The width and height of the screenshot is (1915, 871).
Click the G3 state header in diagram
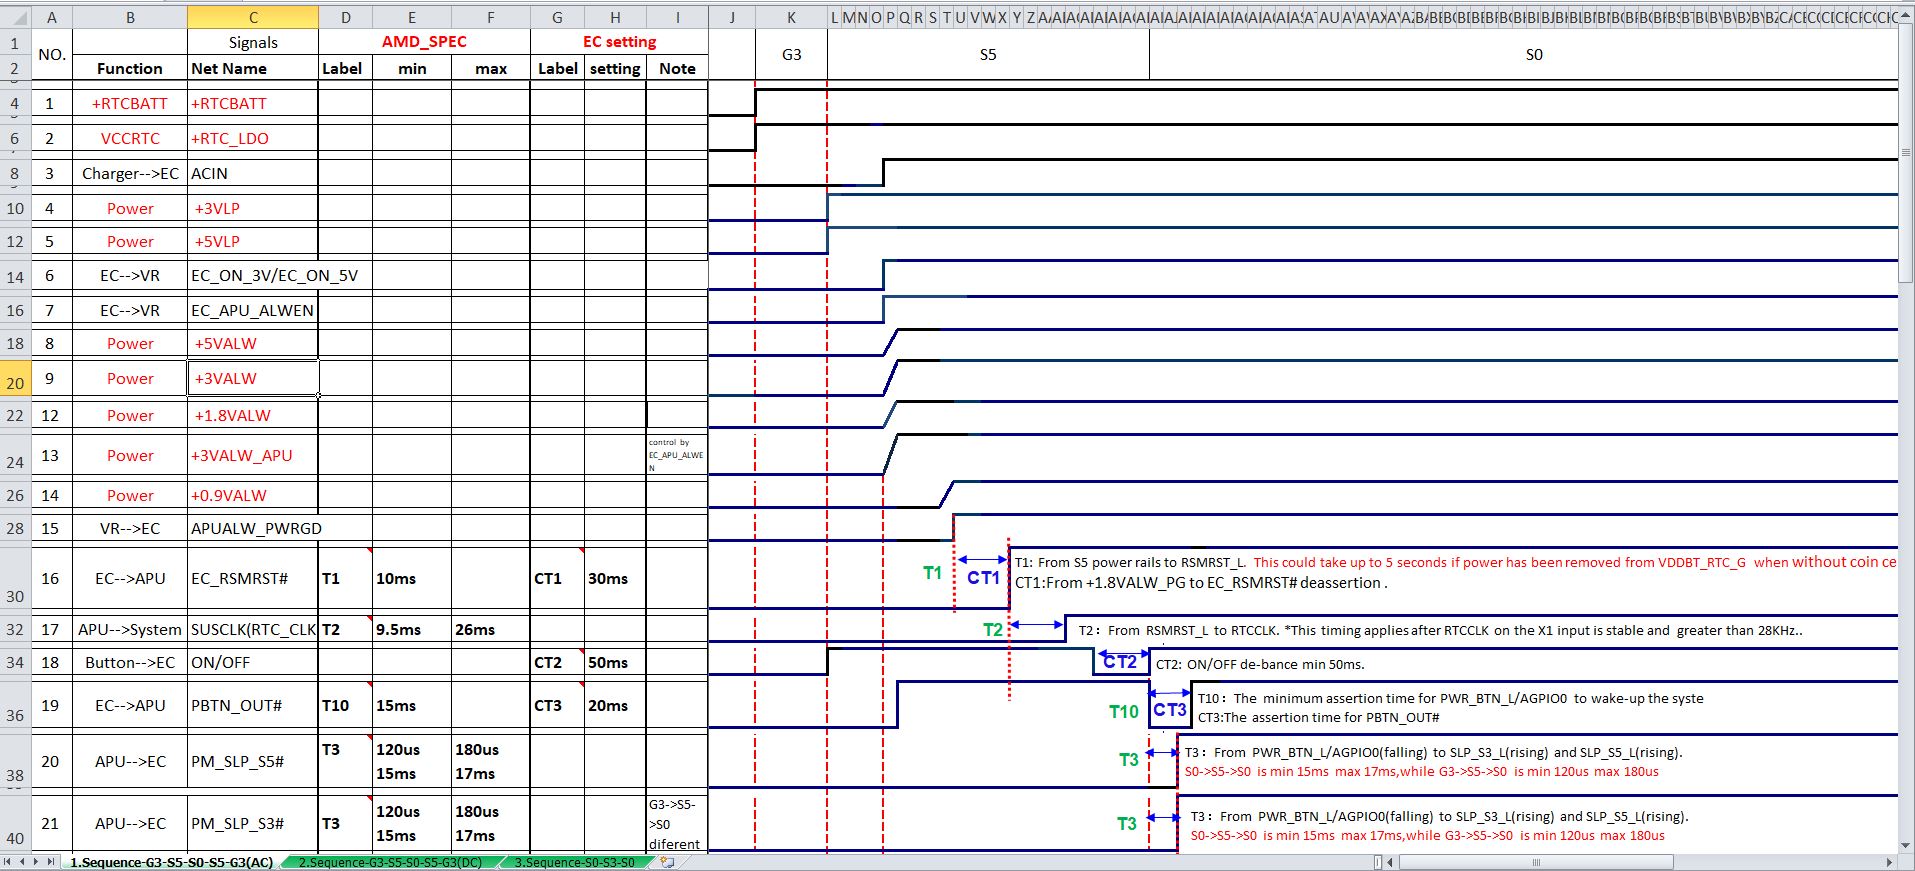791,54
